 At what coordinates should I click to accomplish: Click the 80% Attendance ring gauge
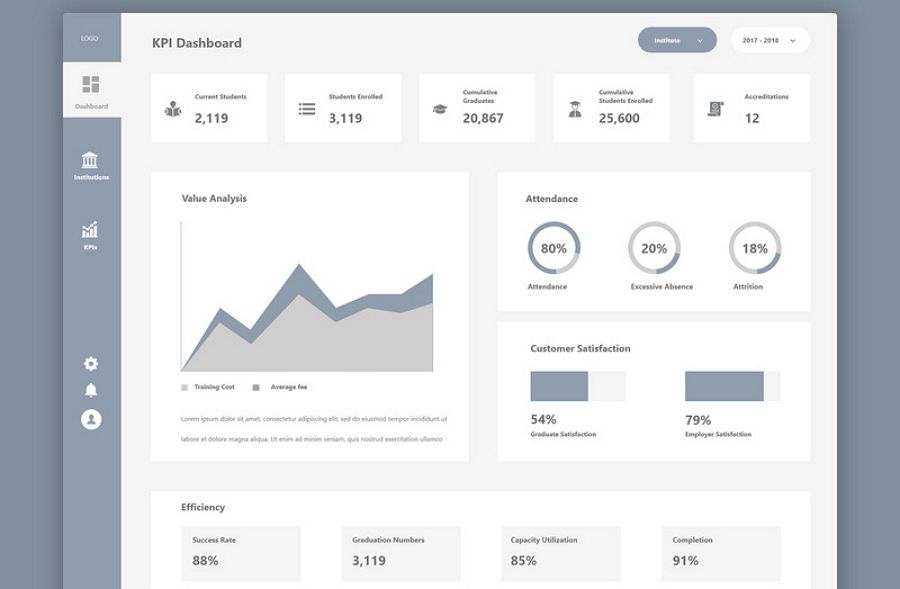(554, 248)
